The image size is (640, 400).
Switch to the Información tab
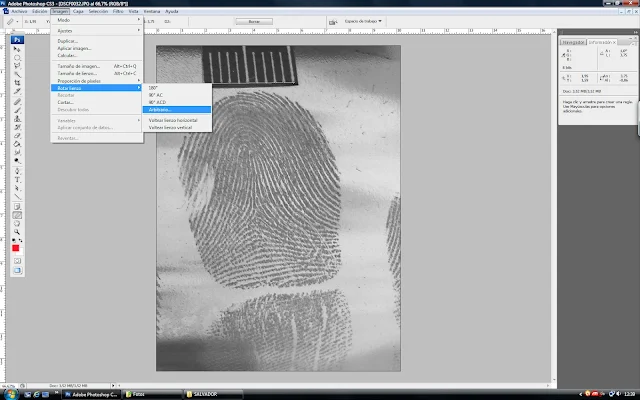(602, 42)
